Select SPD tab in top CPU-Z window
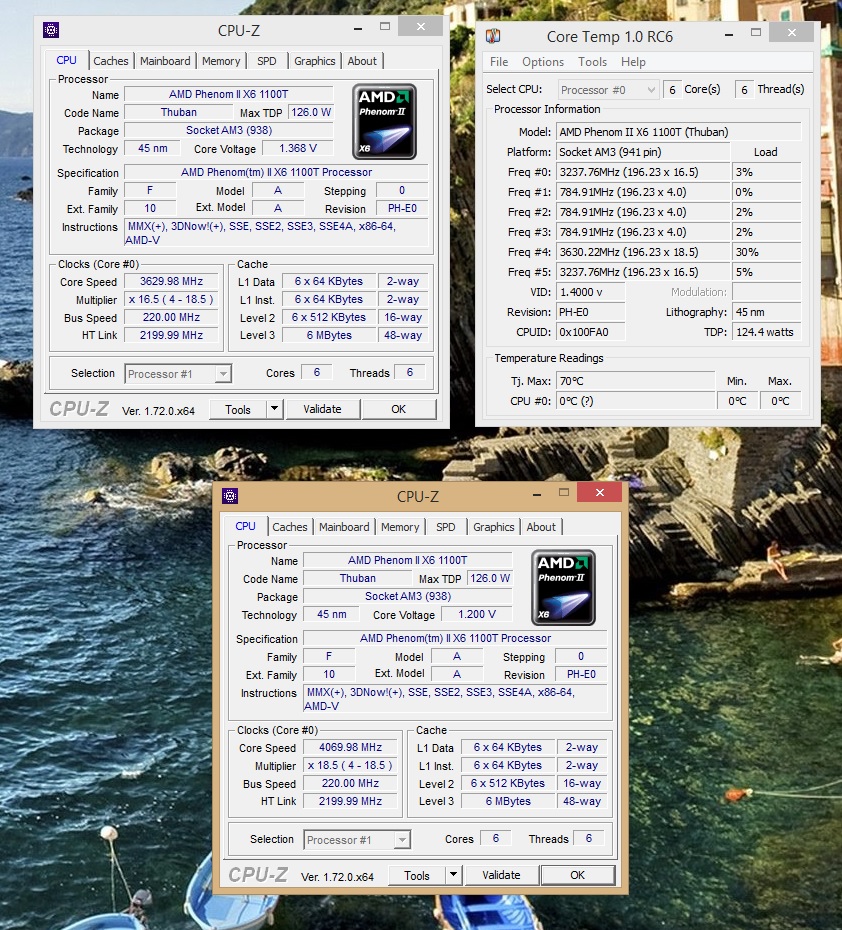 click(266, 61)
